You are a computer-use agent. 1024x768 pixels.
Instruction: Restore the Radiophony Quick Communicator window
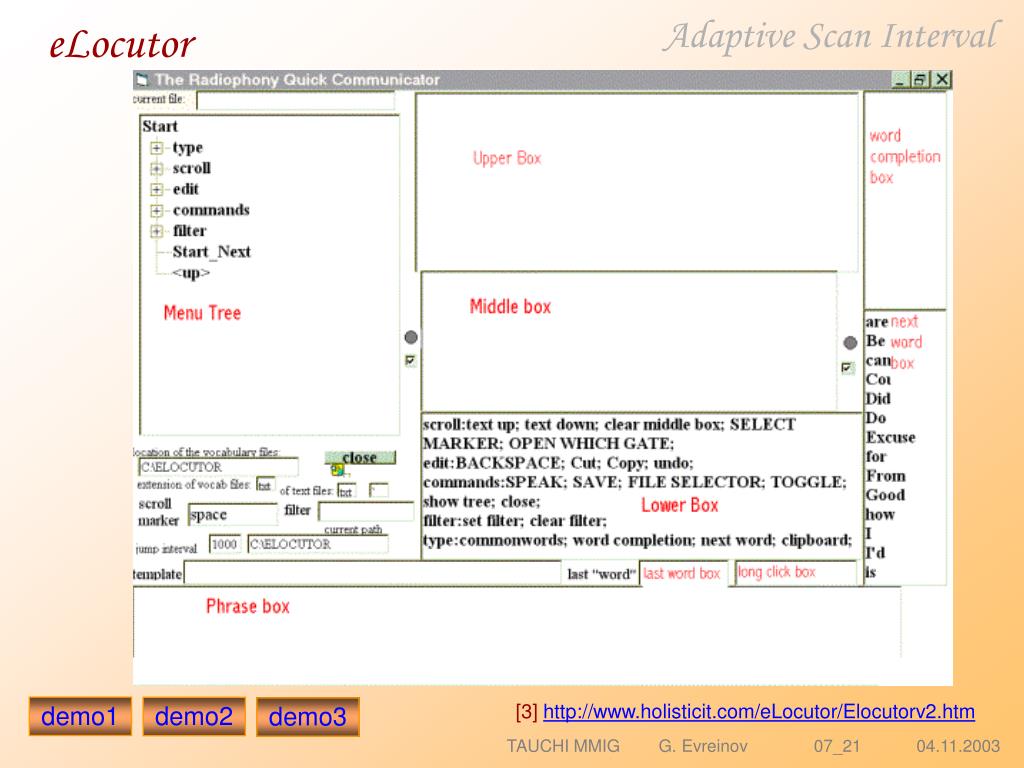click(920, 80)
